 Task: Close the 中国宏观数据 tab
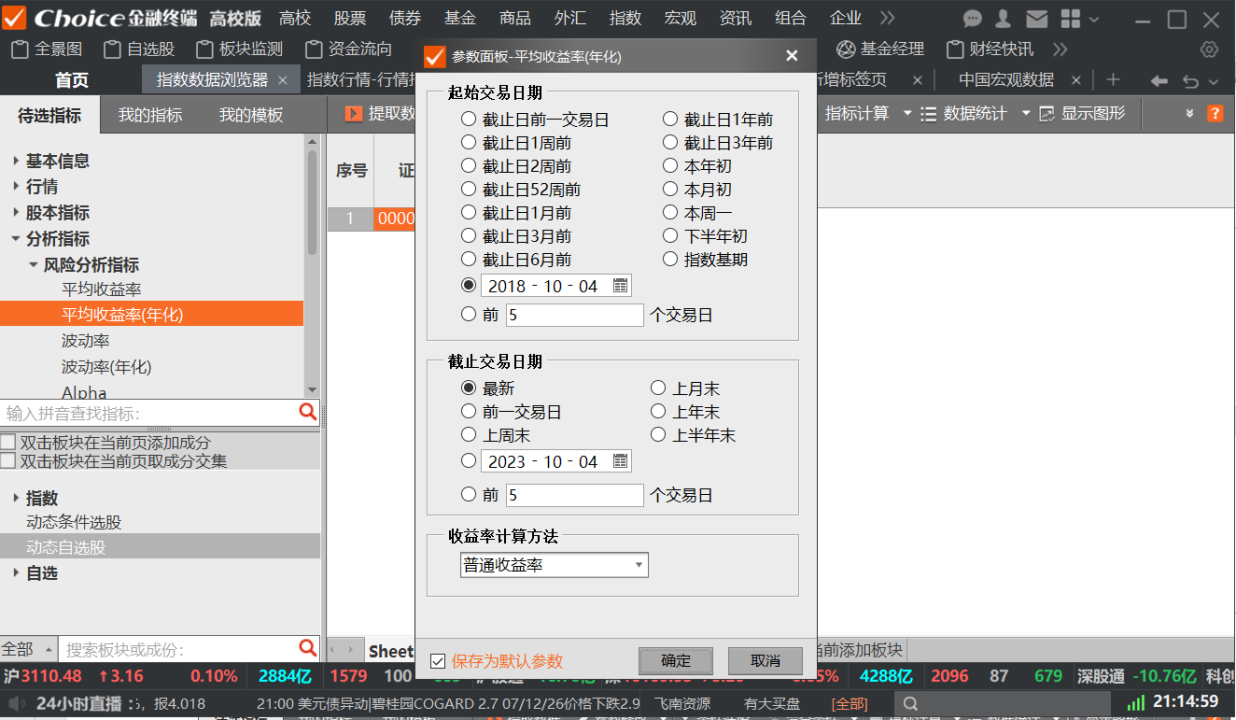1076,80
